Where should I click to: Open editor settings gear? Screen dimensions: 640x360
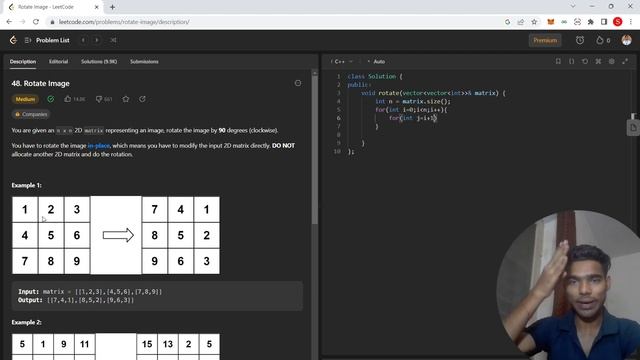[611, 61]
